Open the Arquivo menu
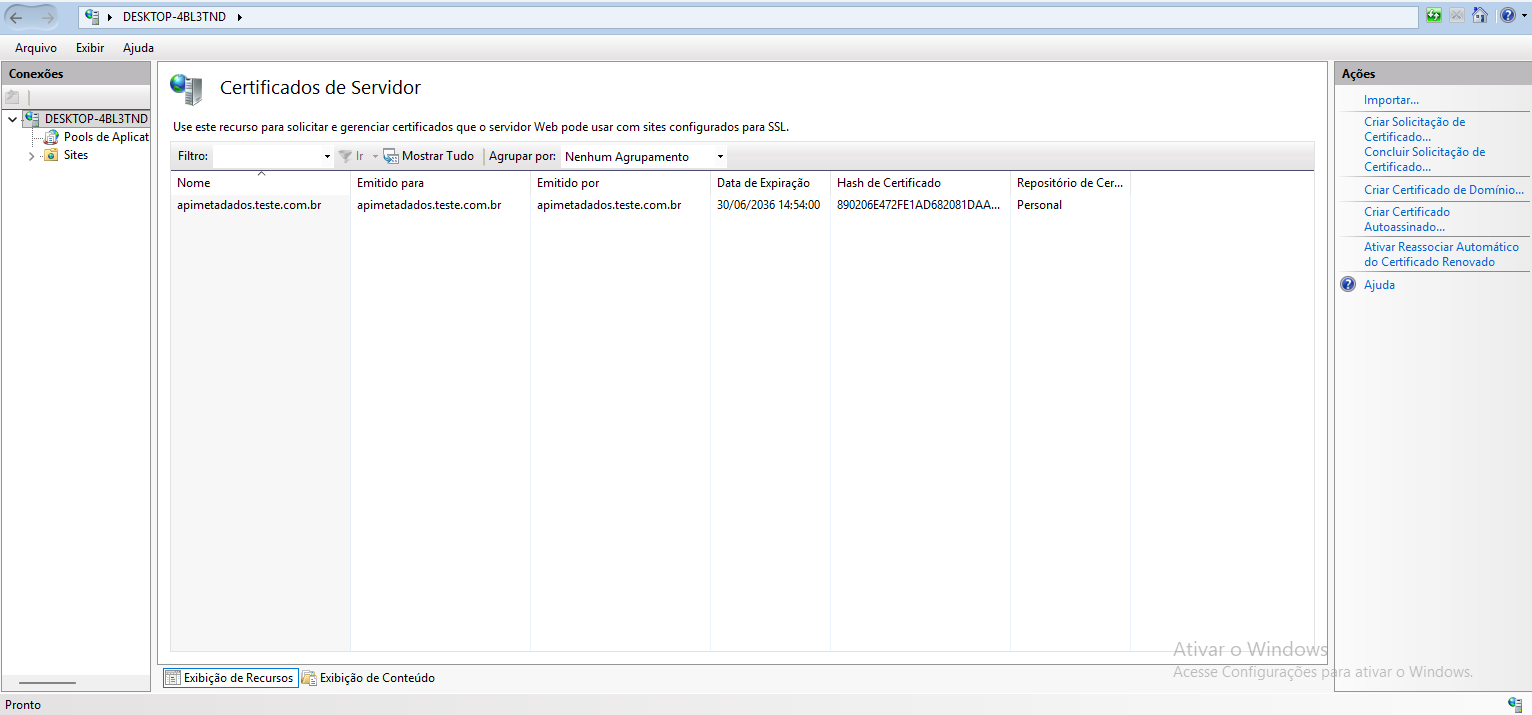Viewport: 1532px width, 715px height. pos(36,48)
